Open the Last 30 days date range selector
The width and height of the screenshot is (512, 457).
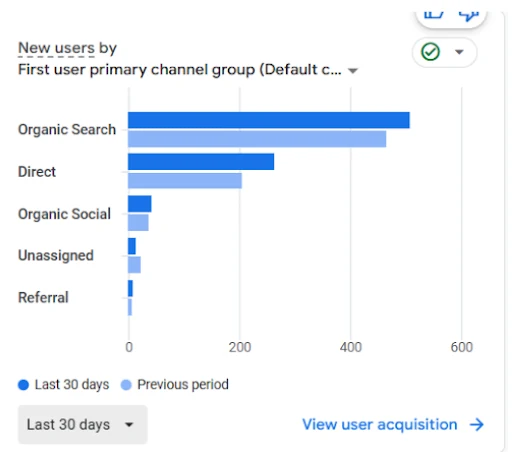tap(82, 425)
